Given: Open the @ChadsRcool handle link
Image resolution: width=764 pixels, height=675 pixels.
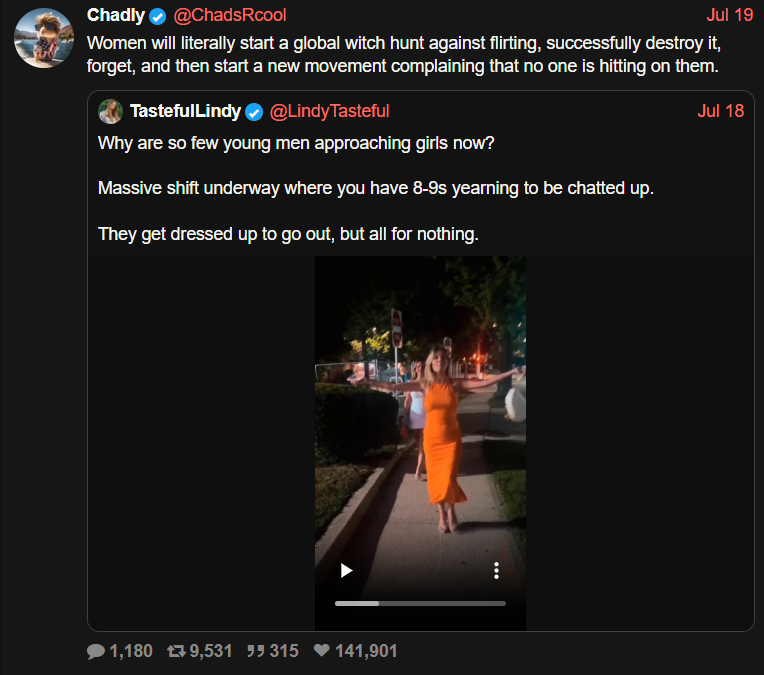Looking at the screenshot, I should (x=230, y=15).
